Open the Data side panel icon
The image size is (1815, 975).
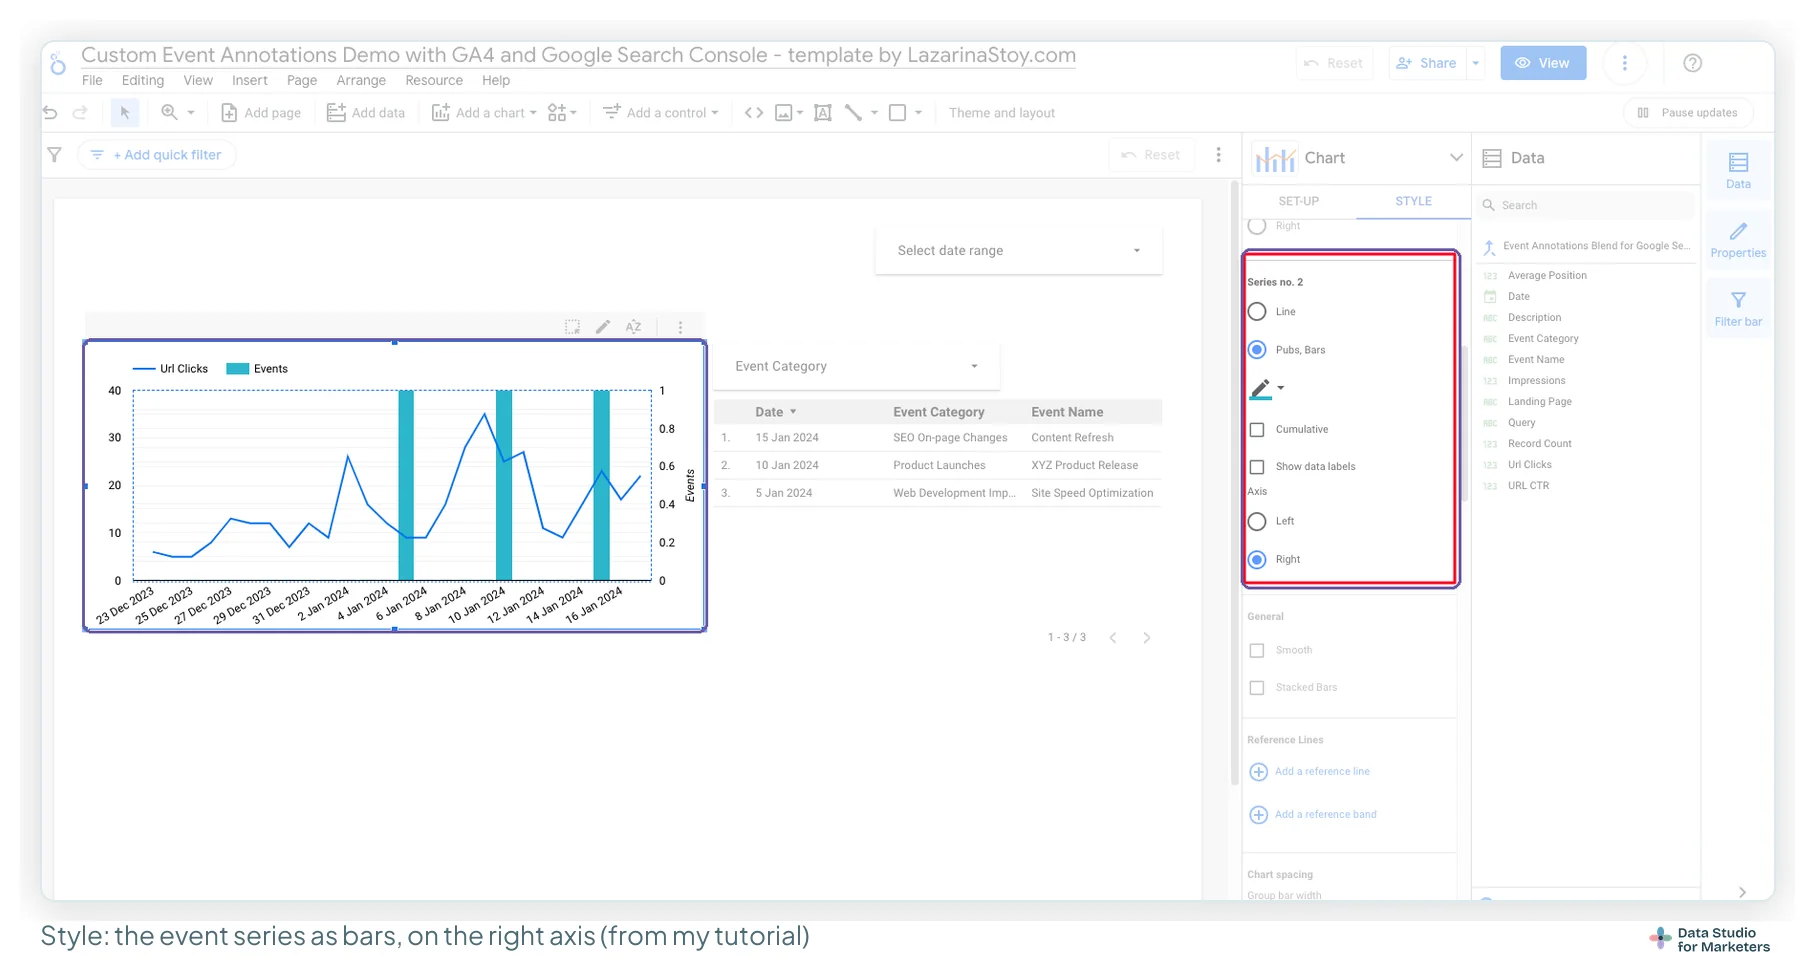1738,170
